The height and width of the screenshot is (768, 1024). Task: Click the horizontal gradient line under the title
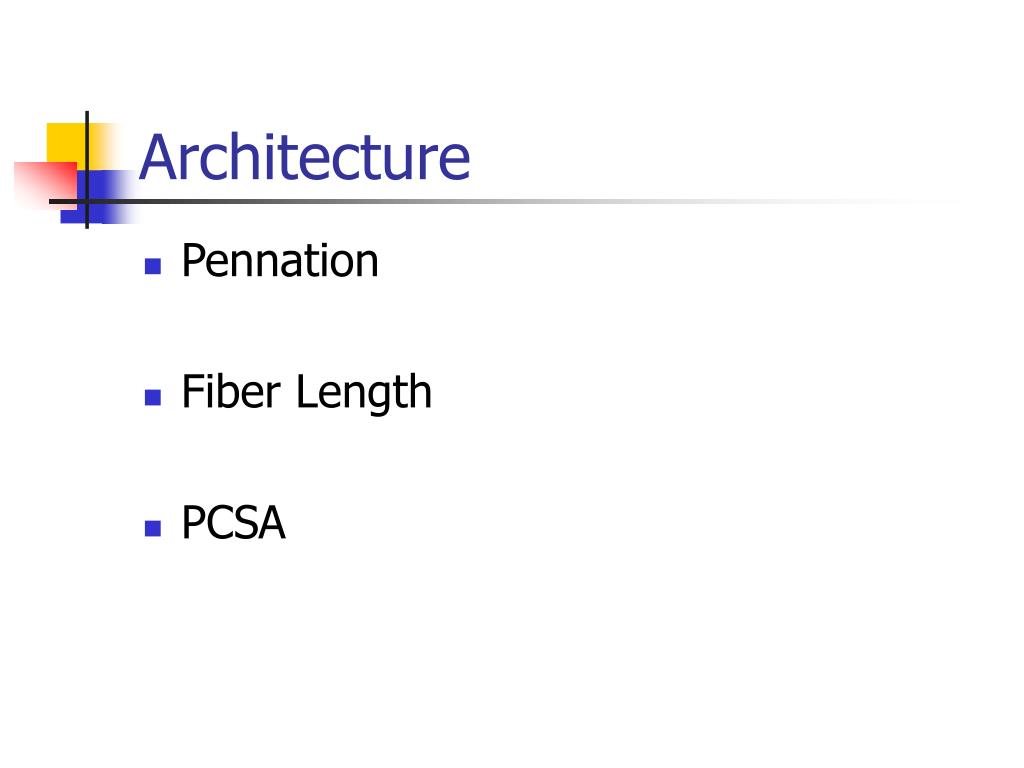tap(503, 201)
